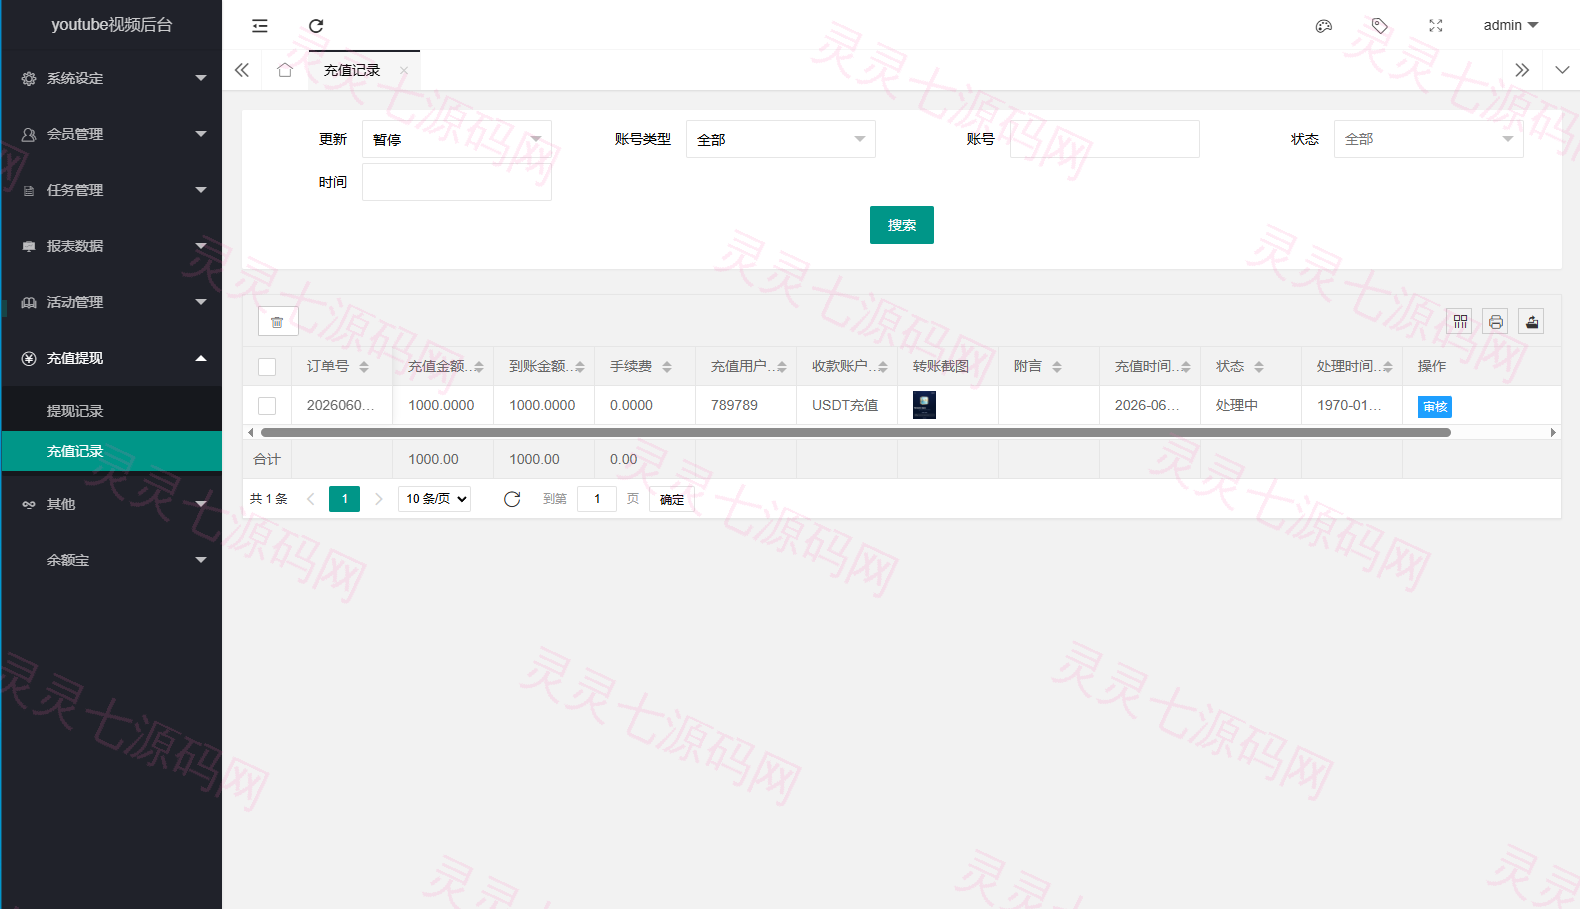1580x909 pixels.
Task: Sort by 订单号 column sort arrows
Action: pos(364,367)
